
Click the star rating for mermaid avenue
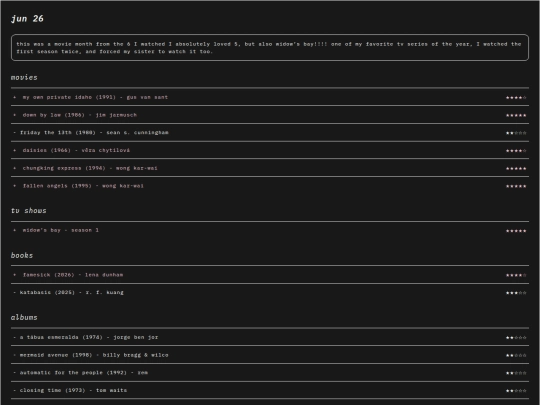coord(516,355)
